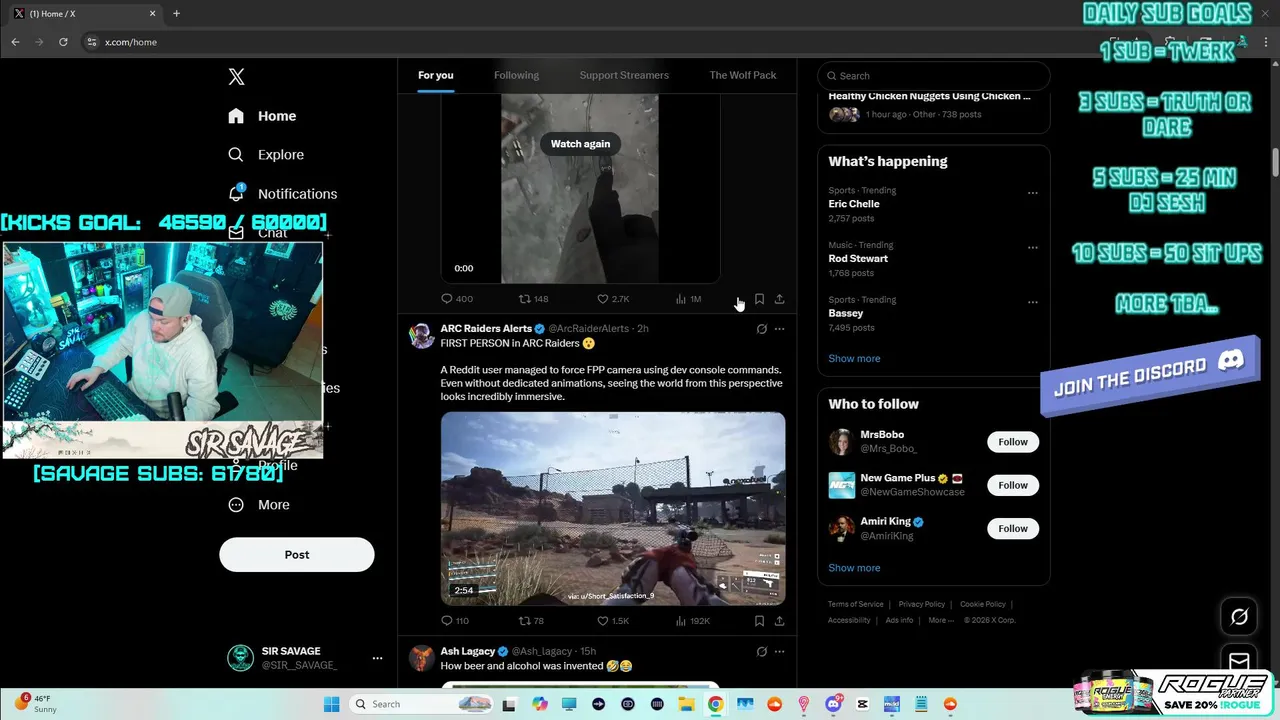Bookmark the ARC Raiders Alerts post

[x=759, y=621]
